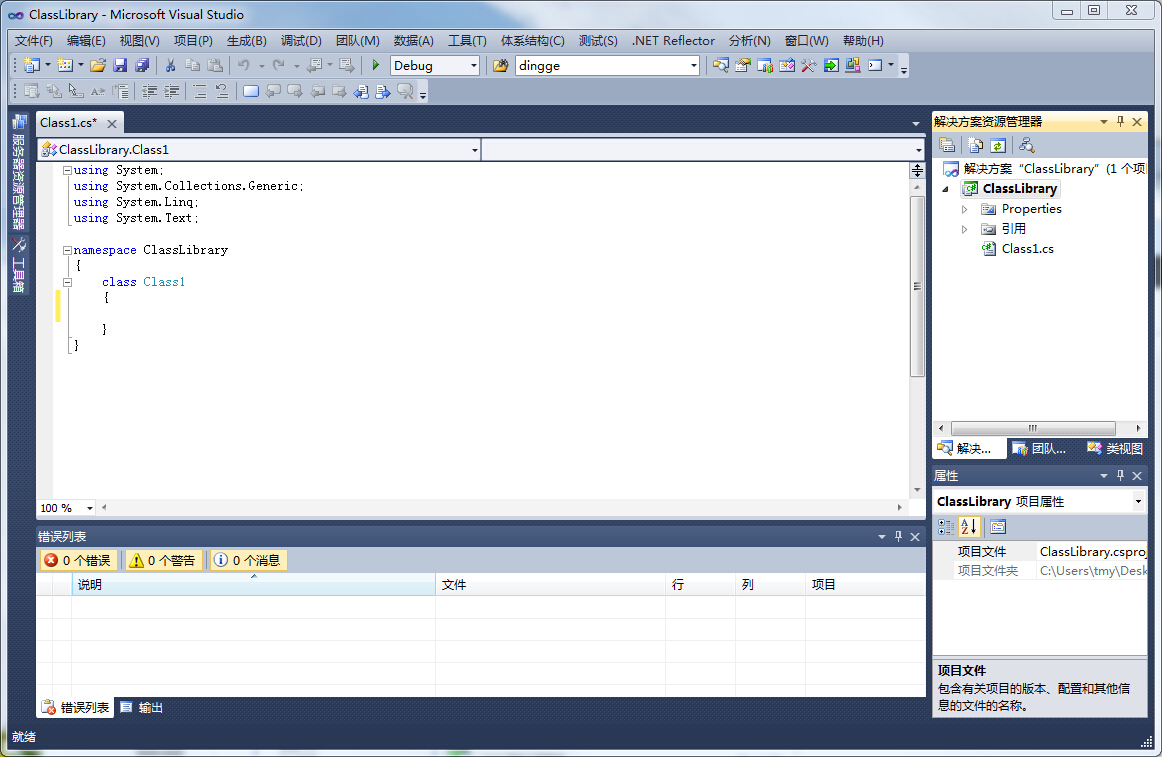Click the Paste clipboard icon

coord(215,65)
